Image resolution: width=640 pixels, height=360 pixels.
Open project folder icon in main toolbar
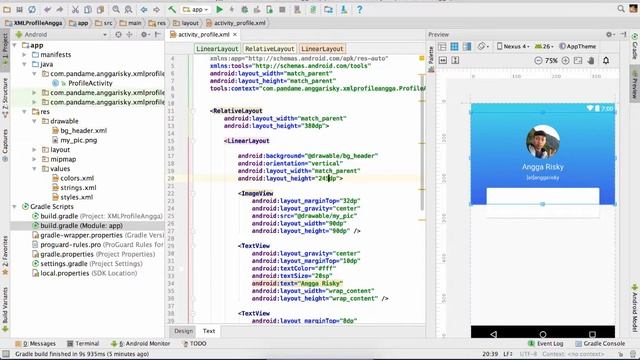coord(7,9)
